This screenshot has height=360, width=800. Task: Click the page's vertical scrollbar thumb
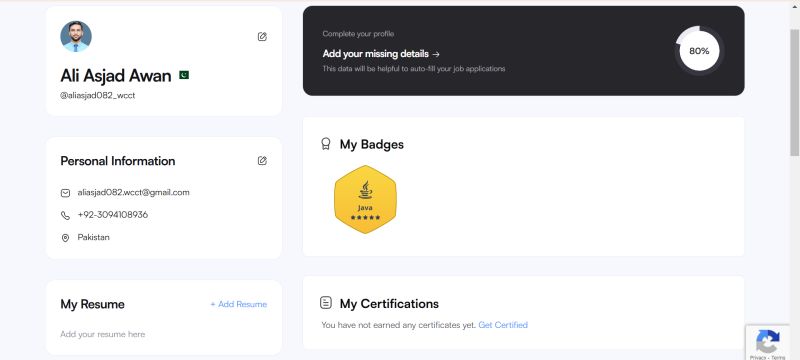794,92
